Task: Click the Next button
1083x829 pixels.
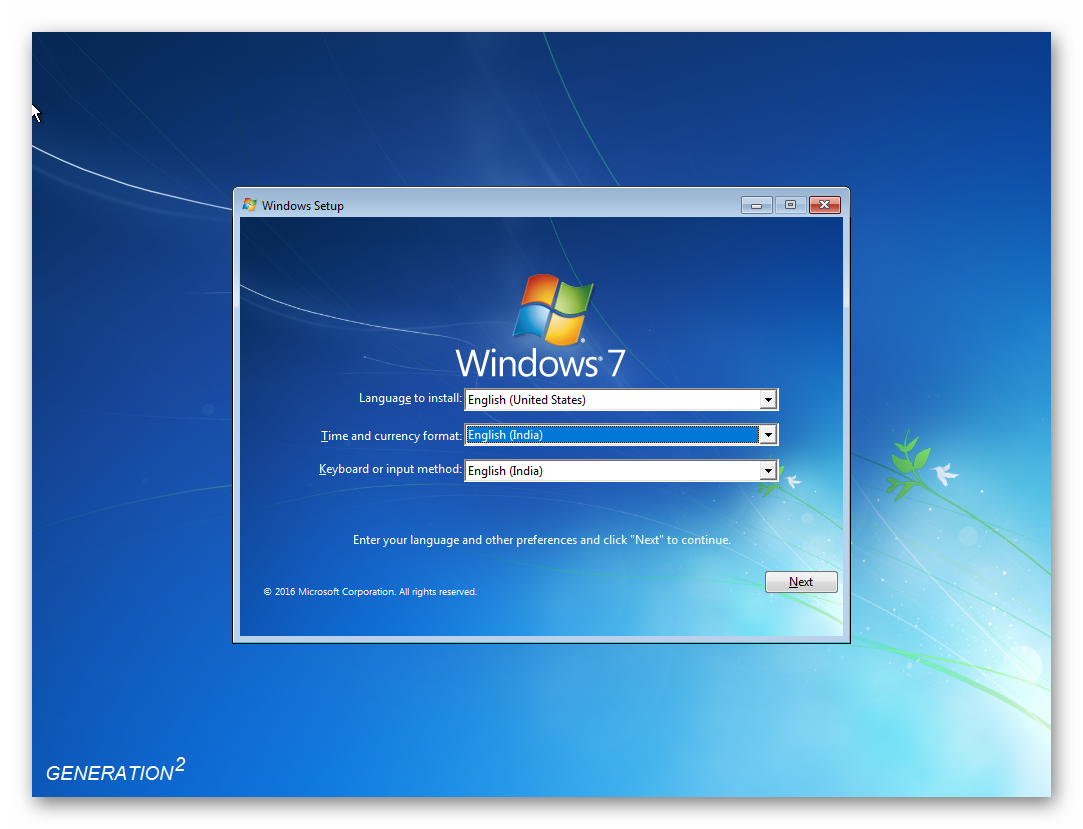Action: click(x=801, y=581)
